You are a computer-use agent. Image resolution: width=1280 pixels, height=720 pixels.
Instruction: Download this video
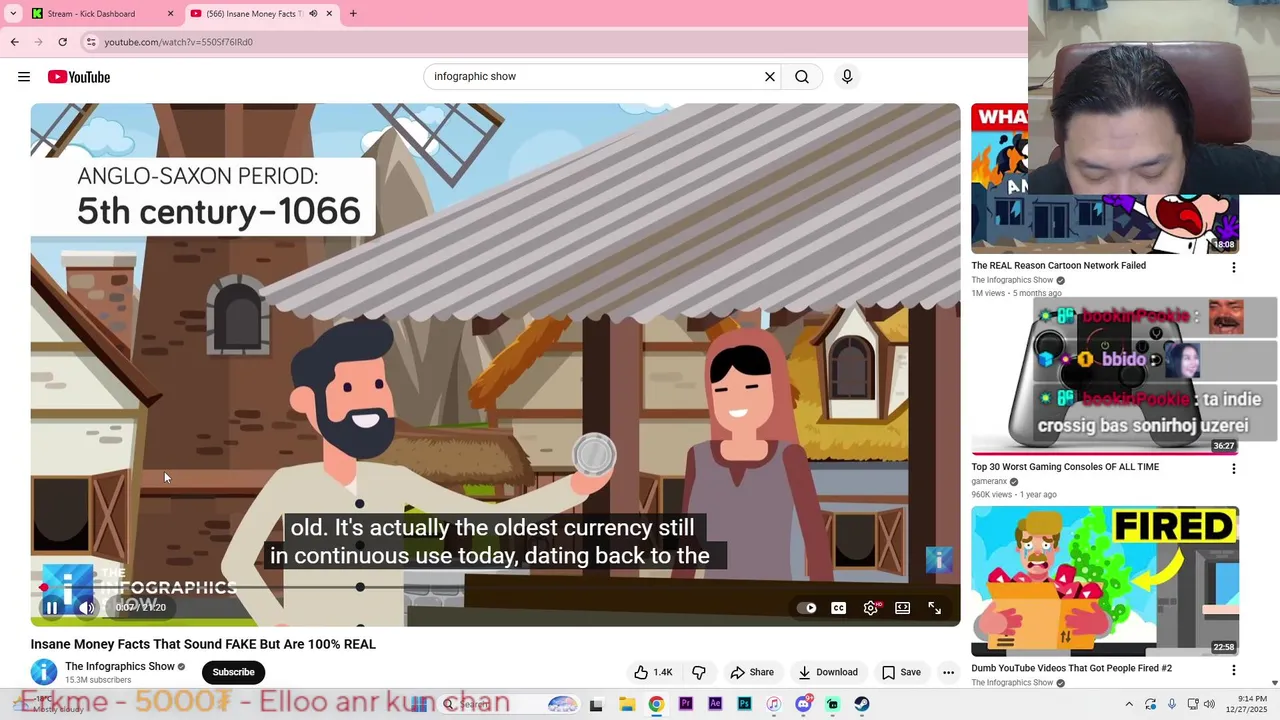828,672
